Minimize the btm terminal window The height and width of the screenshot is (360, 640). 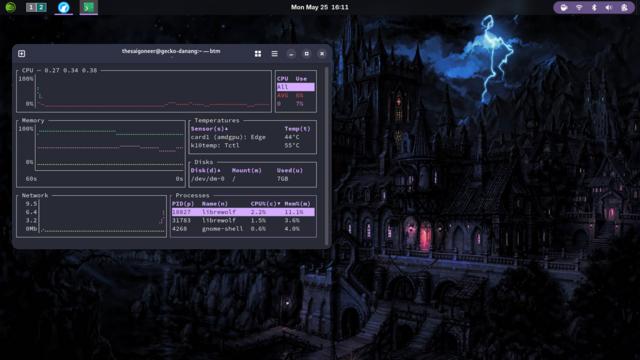291,54
